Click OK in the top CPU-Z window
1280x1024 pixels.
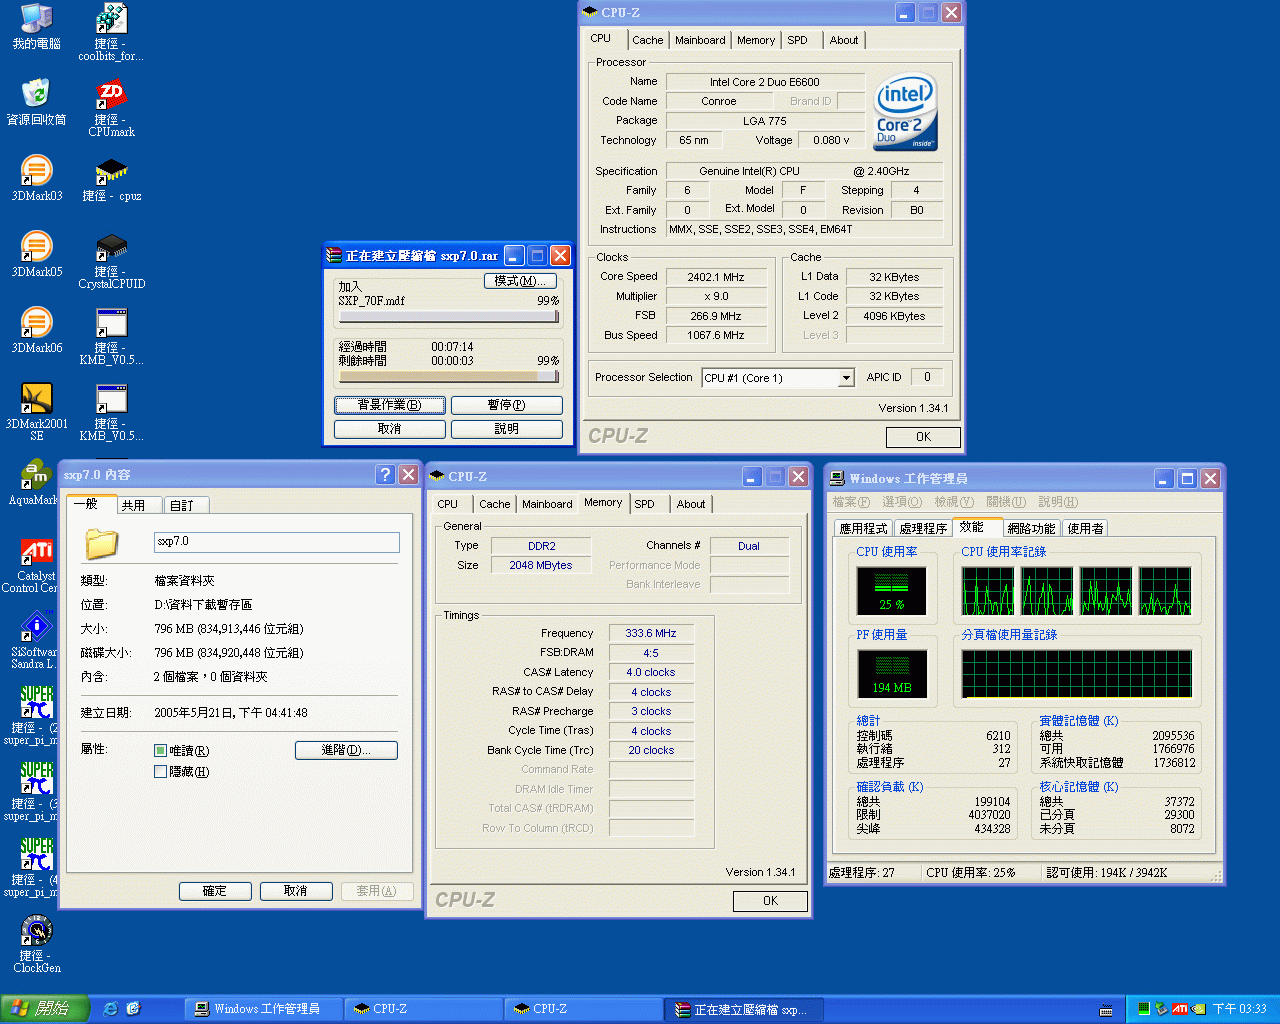point(923,437)
